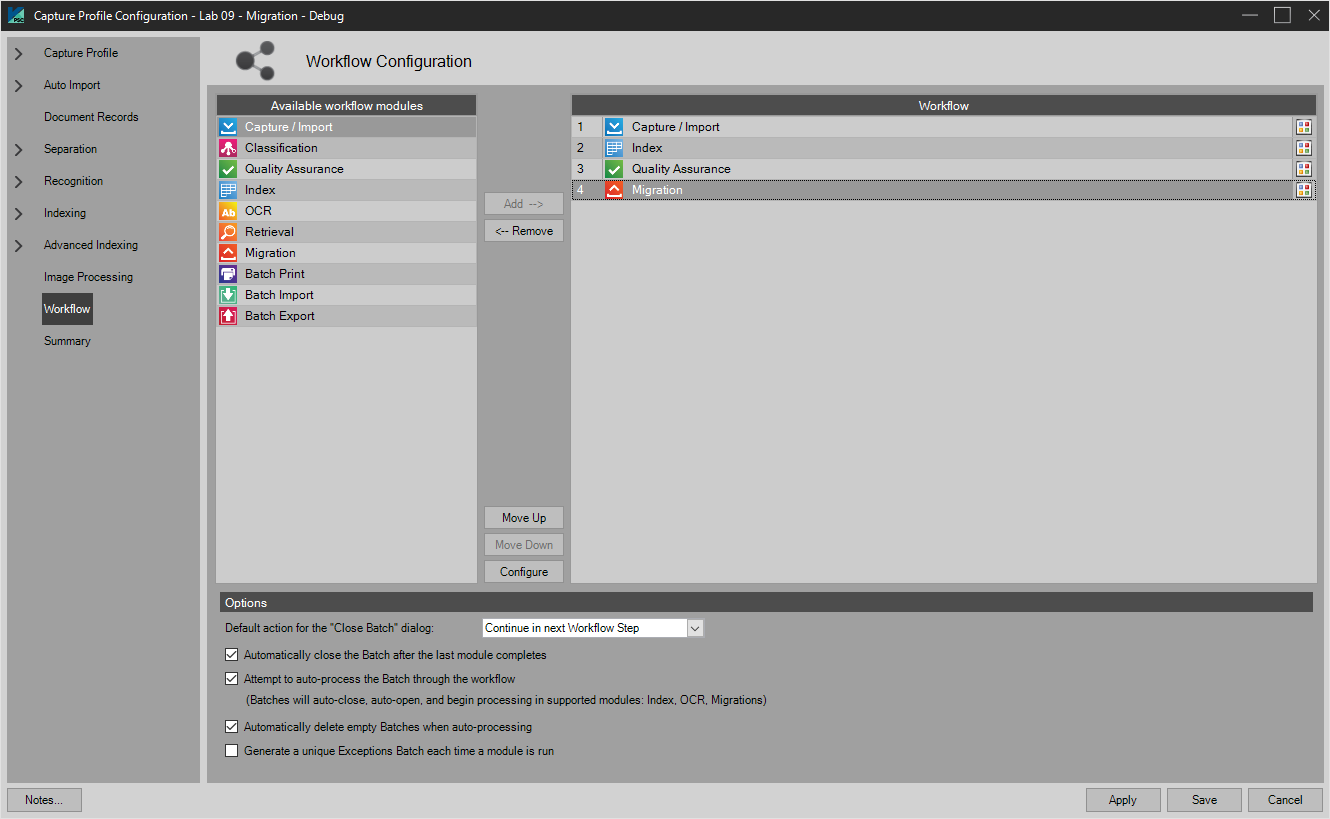Save the capture profile configuration

point(1204,800)
